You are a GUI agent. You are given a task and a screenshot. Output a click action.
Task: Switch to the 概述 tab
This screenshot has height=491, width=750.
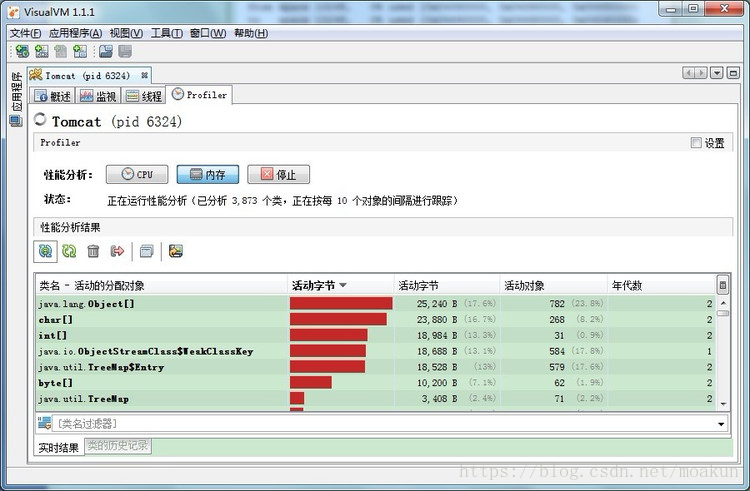click(x=52, y=96)
